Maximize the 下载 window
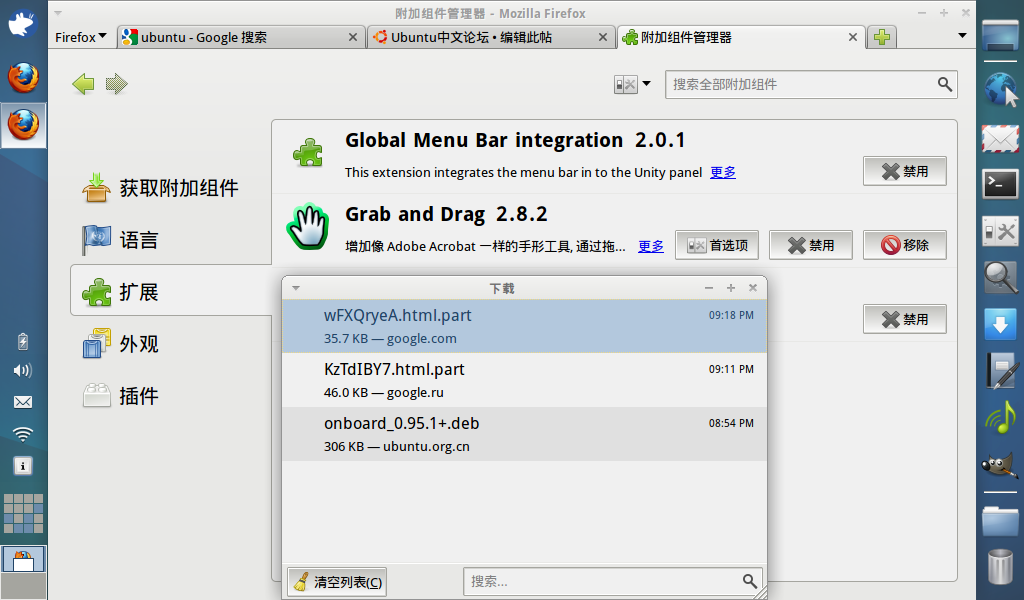This screenshot has width=1024, height=600. [731, 288]
